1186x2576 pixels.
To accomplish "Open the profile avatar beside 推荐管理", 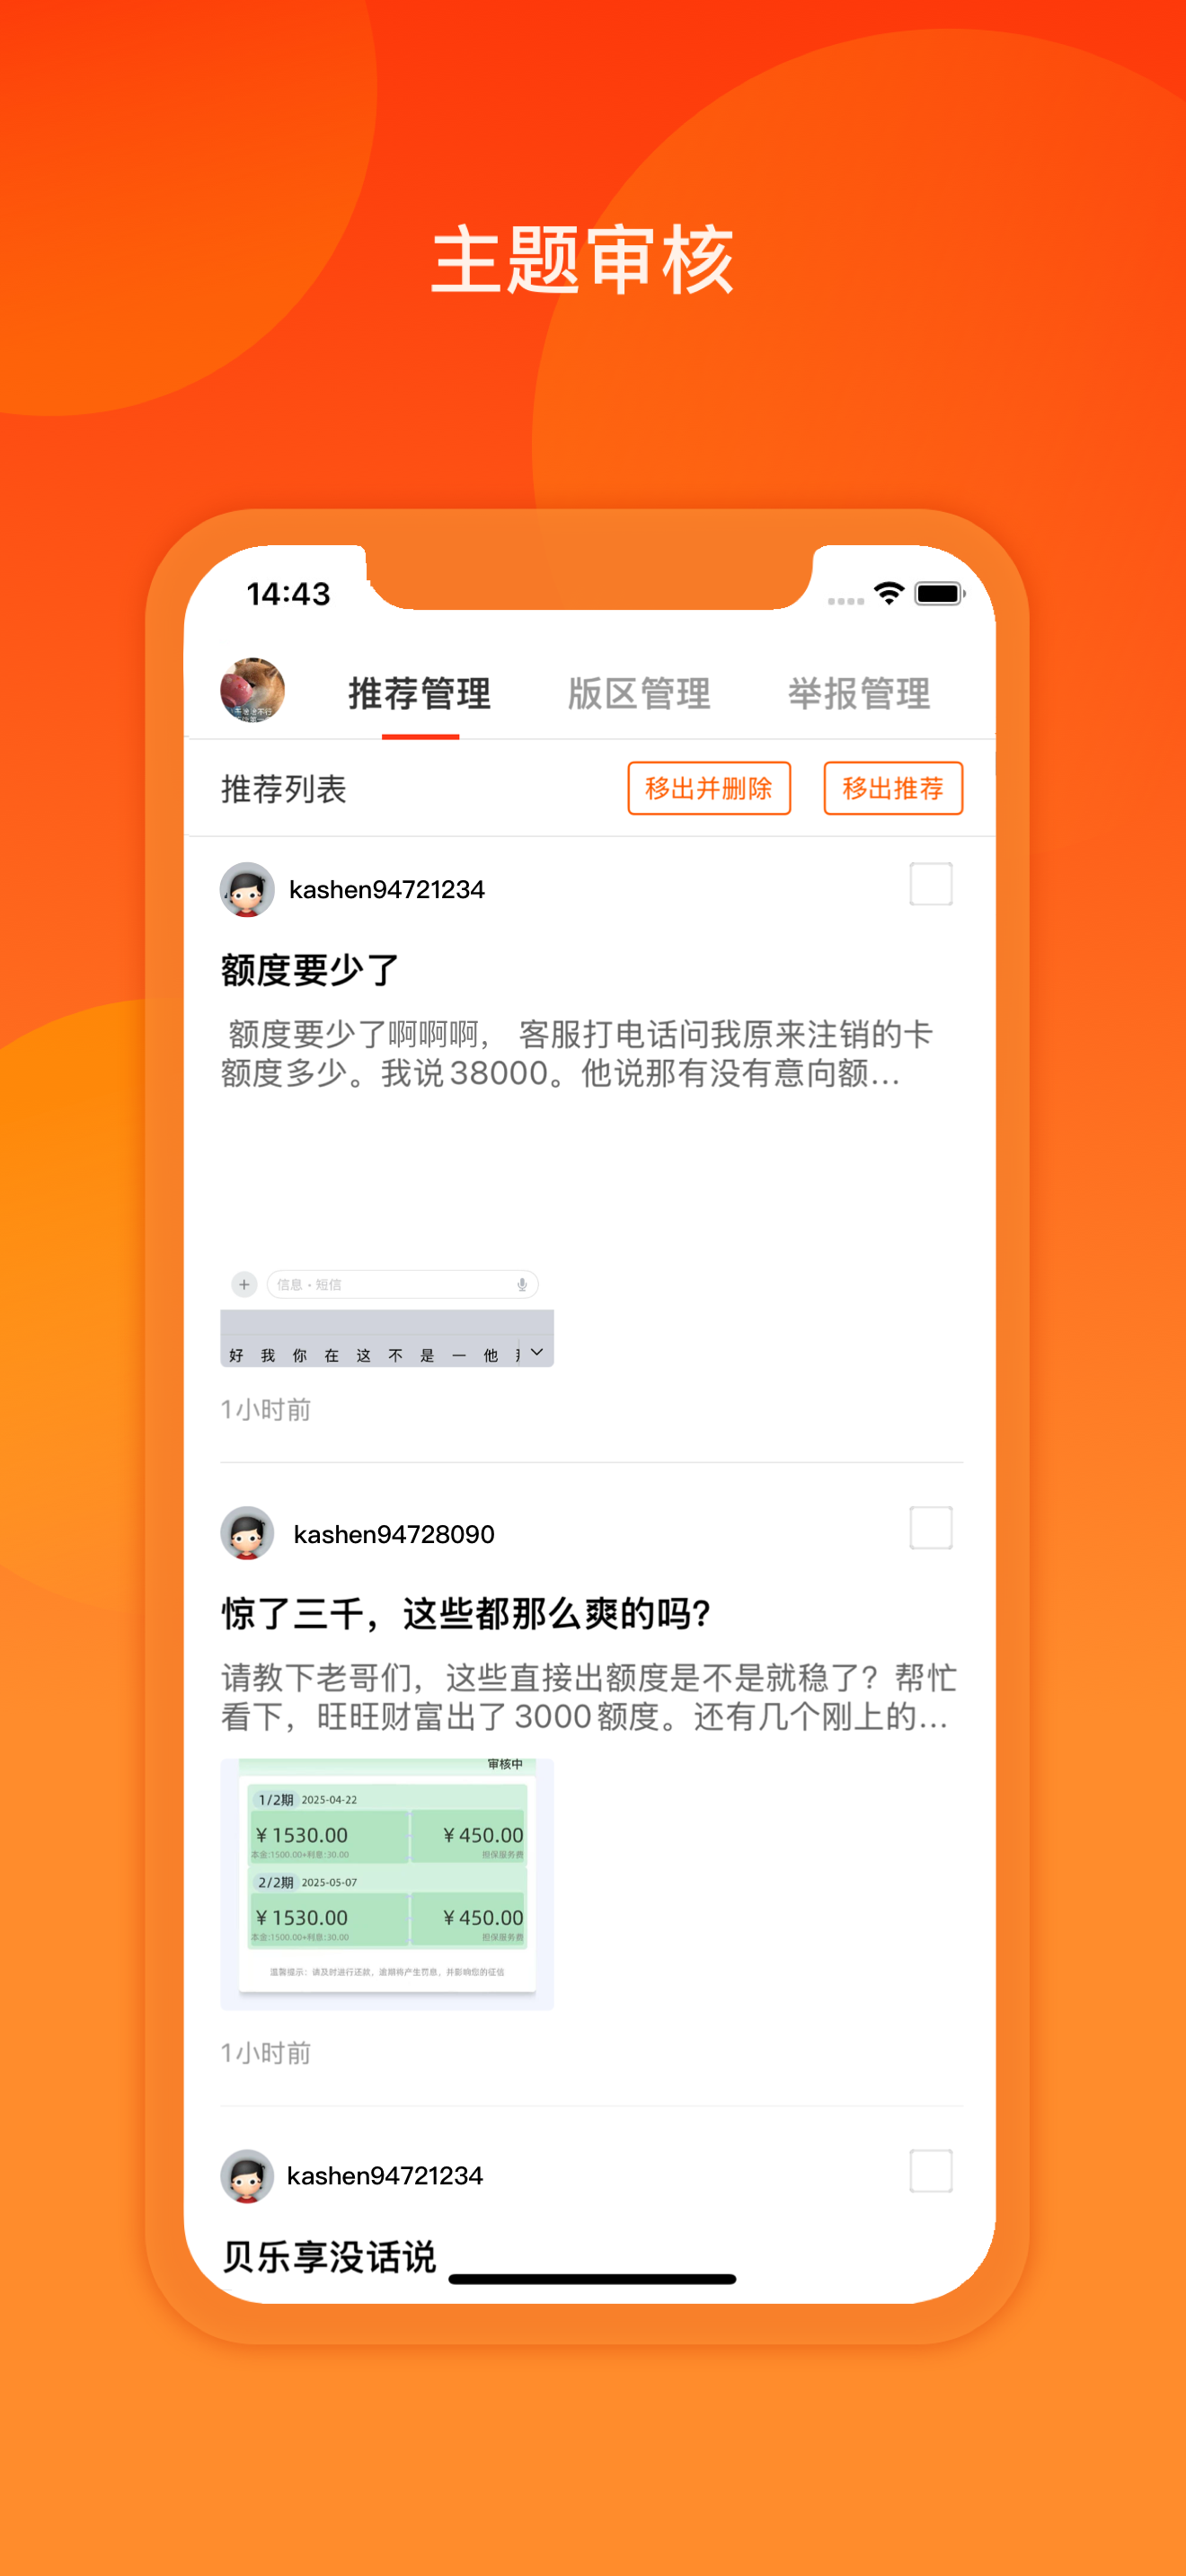I will [x=252, y=690].
